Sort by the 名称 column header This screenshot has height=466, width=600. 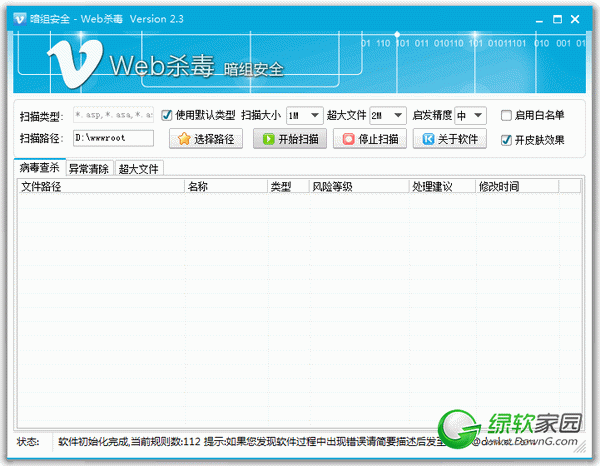click(226, 186)
